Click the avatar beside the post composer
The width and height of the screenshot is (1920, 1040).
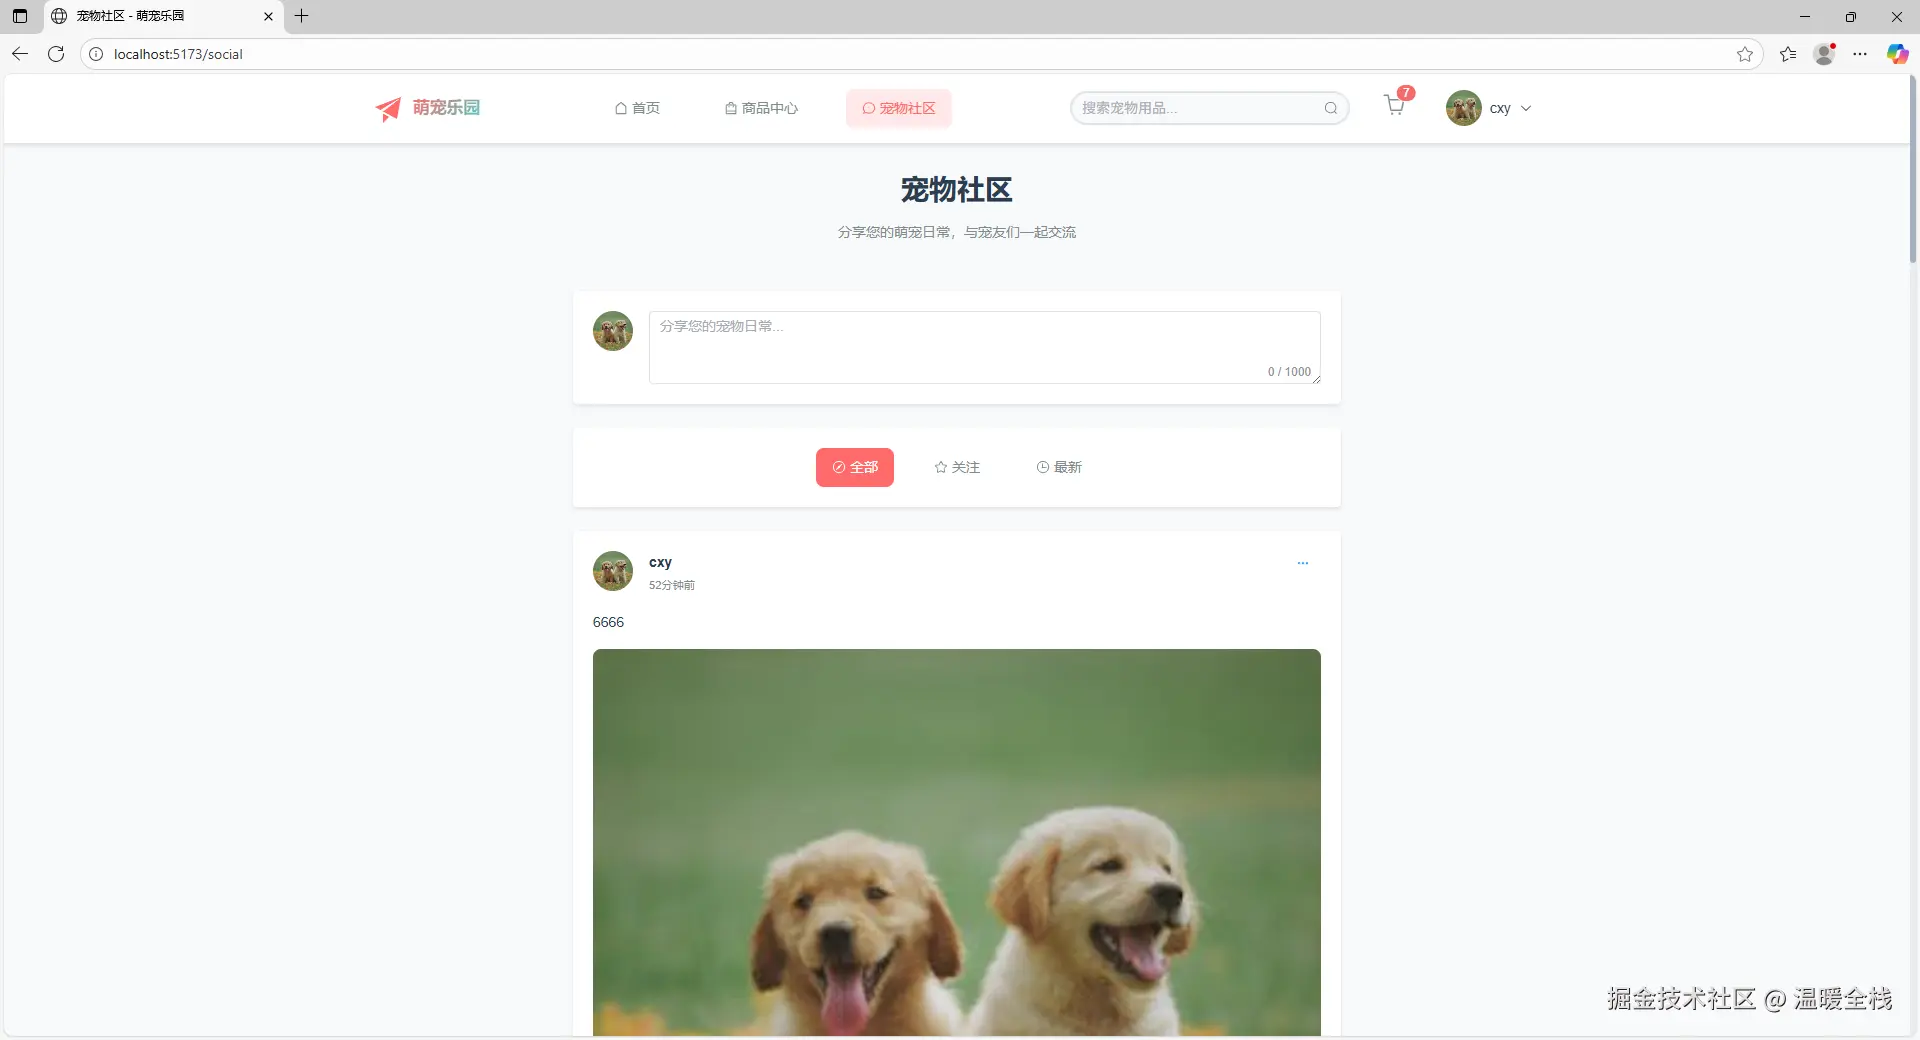(613, 331)
